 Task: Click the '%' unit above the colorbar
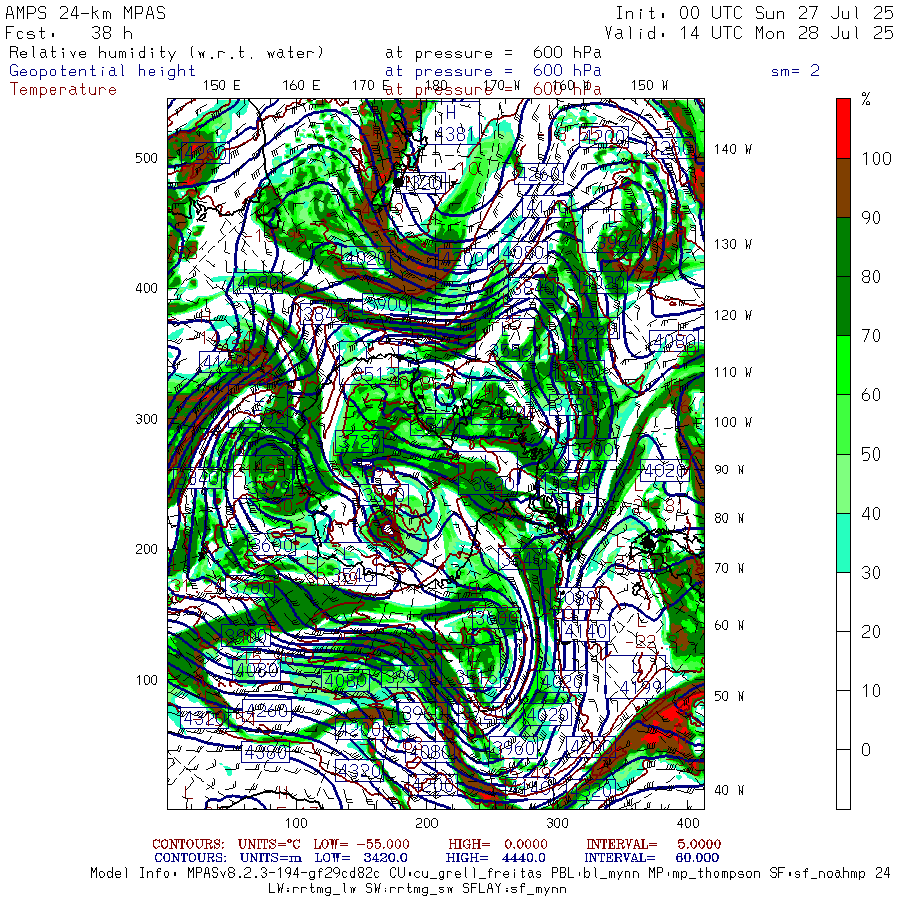(x=866, y=99)
